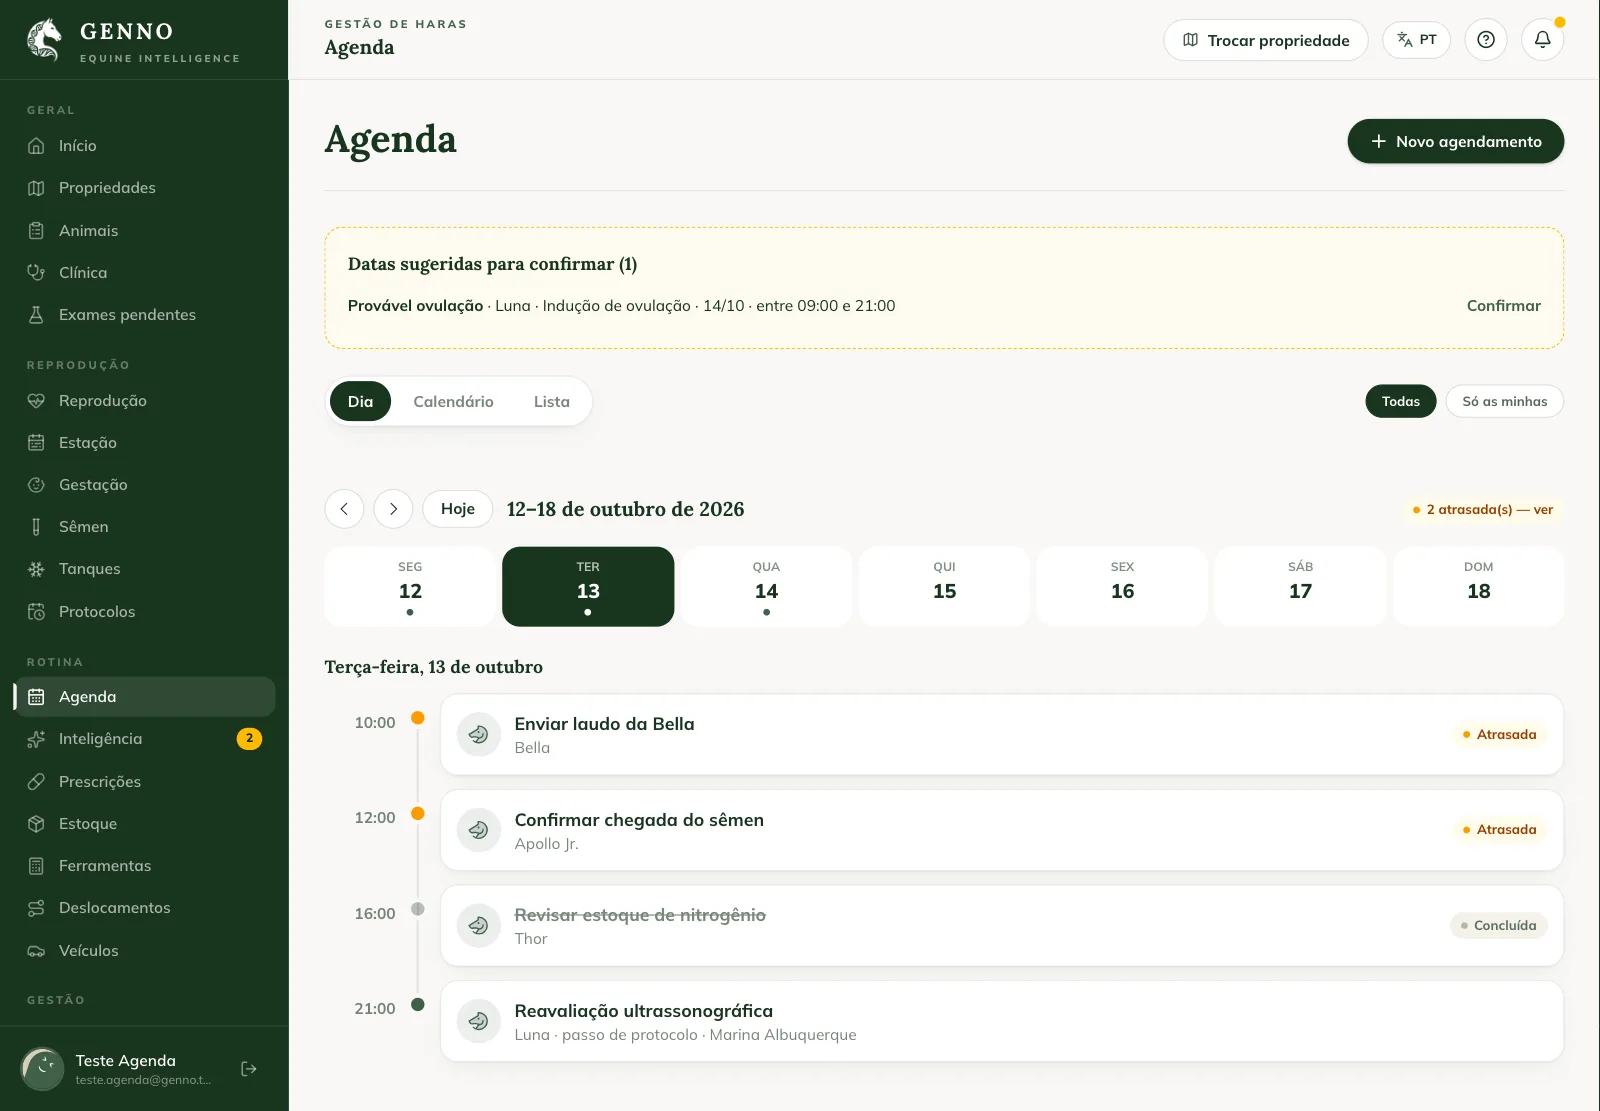The height and width of the screenshot is (1111, 1600).
Task: Switch to Lista view
Action: click(552, 402)
